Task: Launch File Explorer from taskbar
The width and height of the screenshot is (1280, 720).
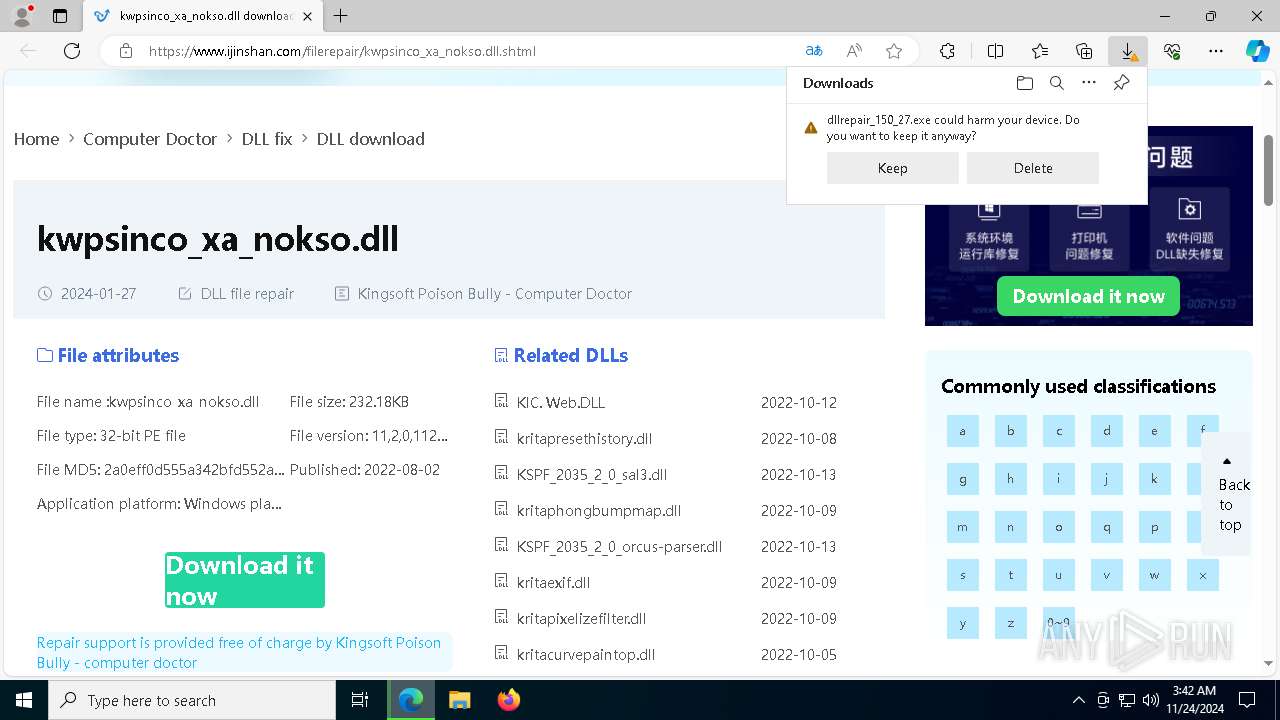Action: (459, 700)
